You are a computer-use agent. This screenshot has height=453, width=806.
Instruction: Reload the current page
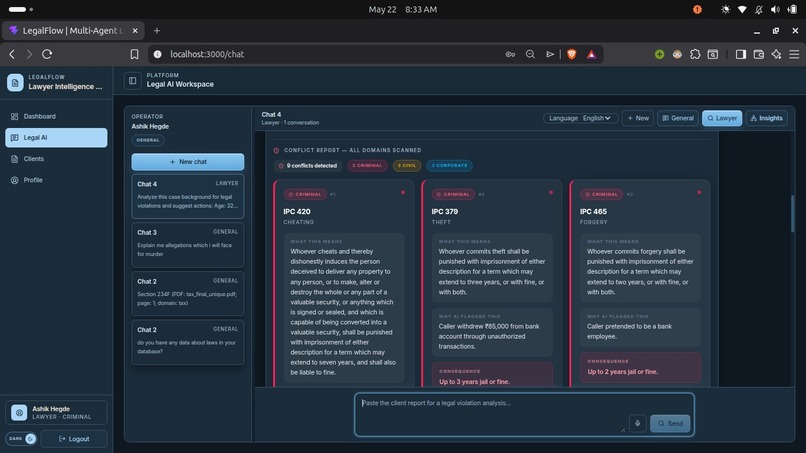(x=47, y=54)
